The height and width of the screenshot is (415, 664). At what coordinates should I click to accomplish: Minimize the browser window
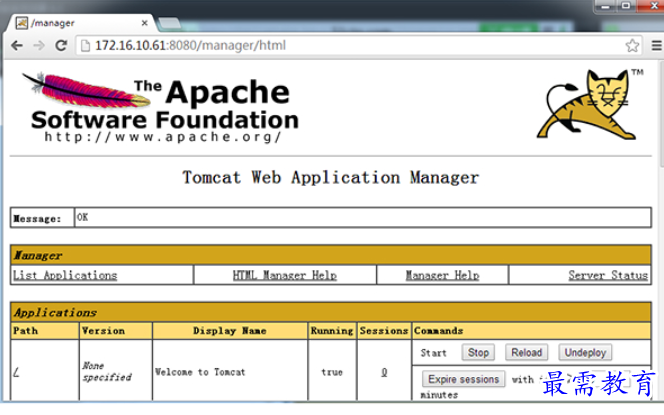pyautogui.click(x=605, y=6)
